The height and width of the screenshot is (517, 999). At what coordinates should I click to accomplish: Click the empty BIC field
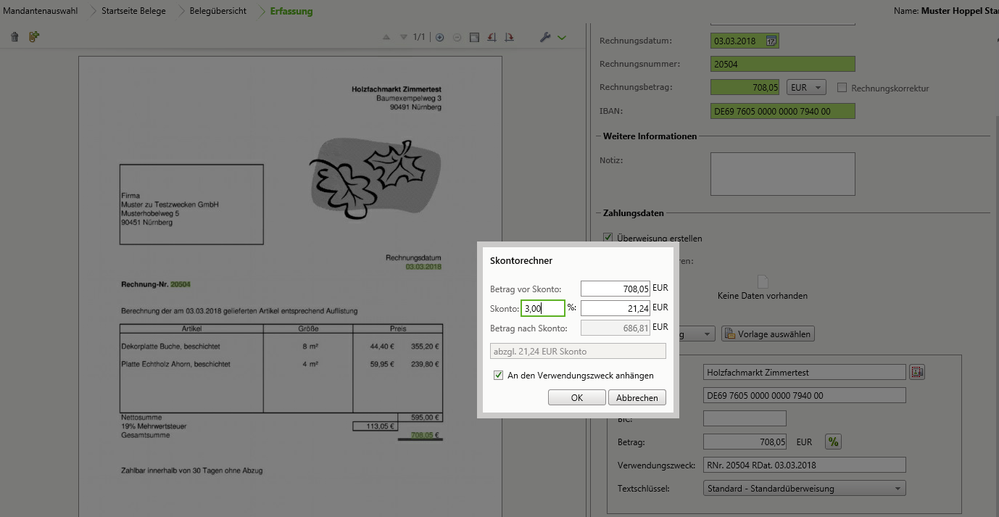pyautogui.click(x=745, y=418)
